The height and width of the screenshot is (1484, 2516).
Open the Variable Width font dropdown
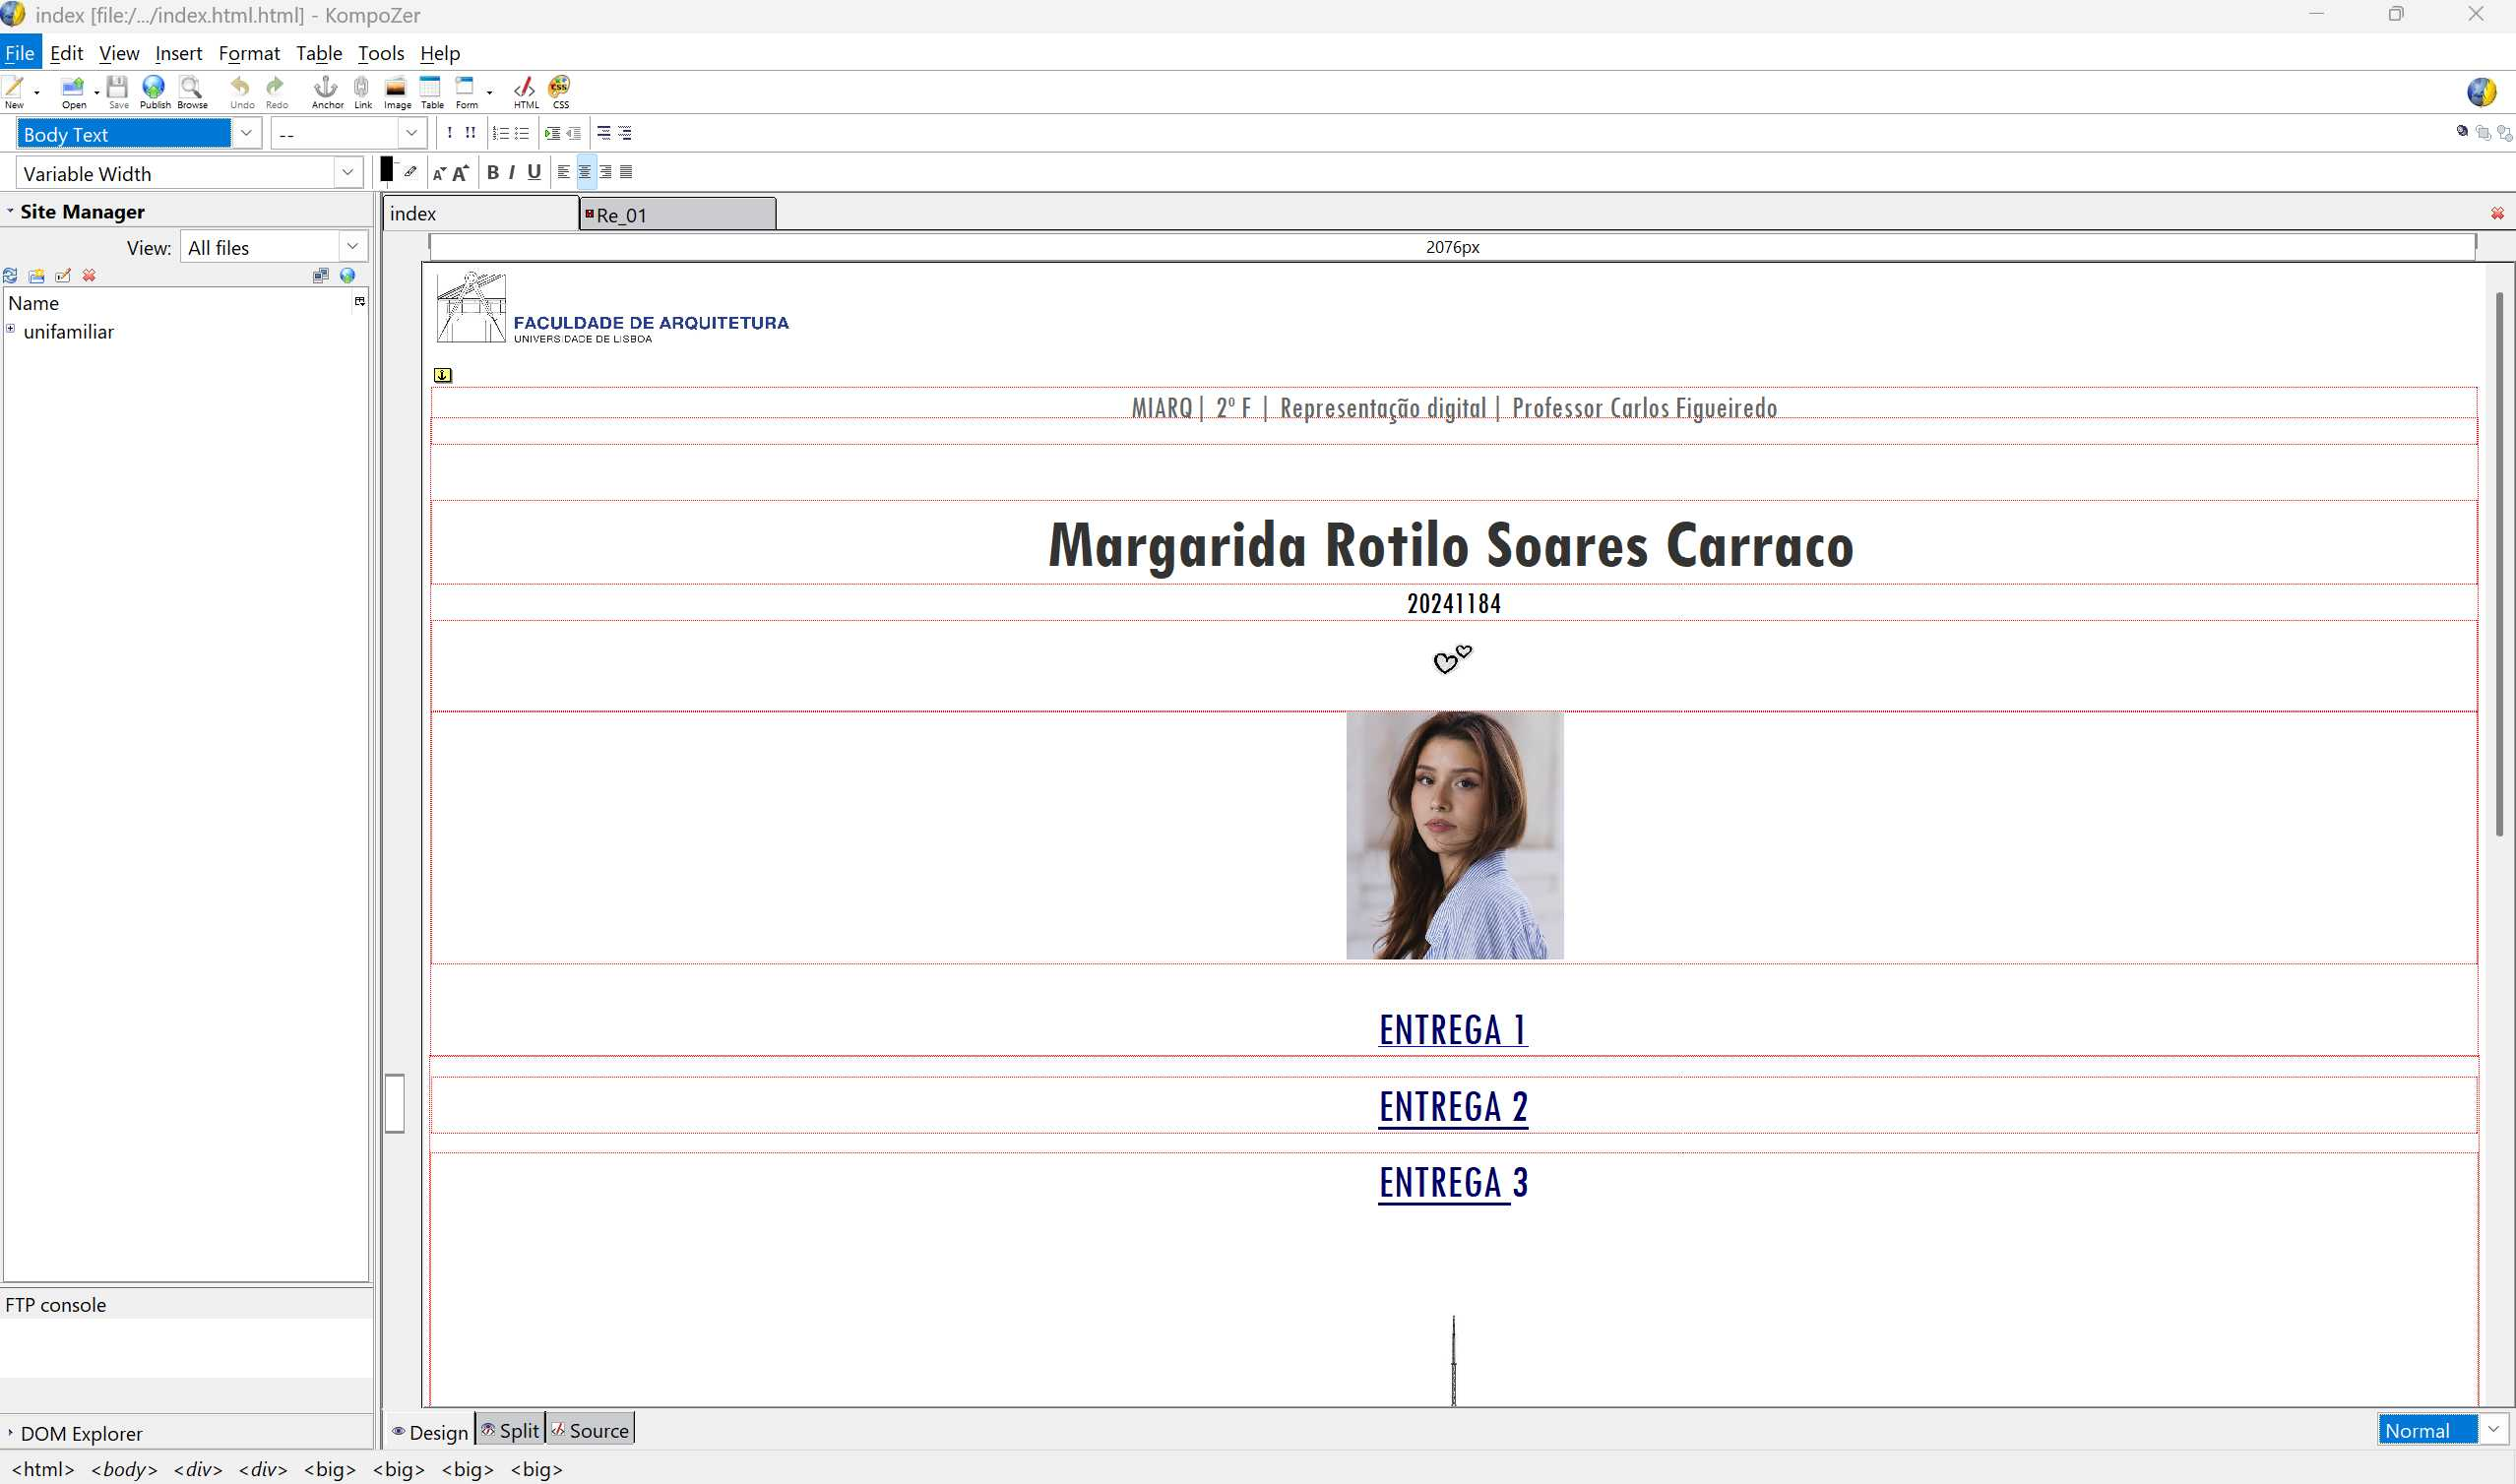click(x=347, y=173)
